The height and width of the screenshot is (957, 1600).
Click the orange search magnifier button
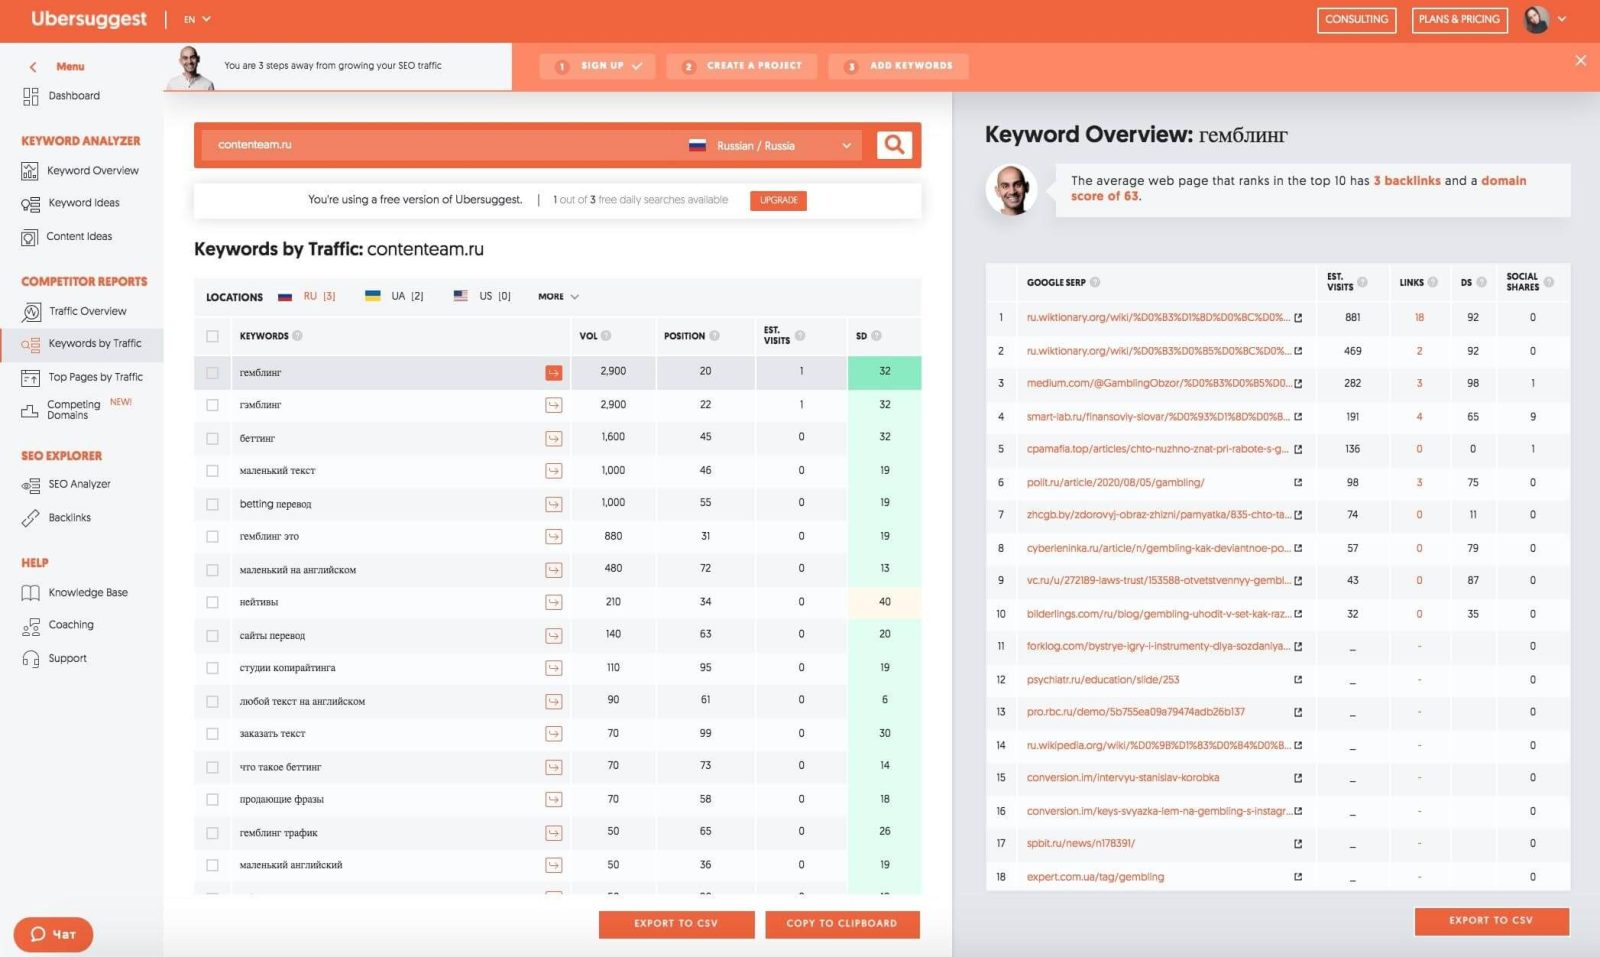pyautogui.click(x=894, y=145)
